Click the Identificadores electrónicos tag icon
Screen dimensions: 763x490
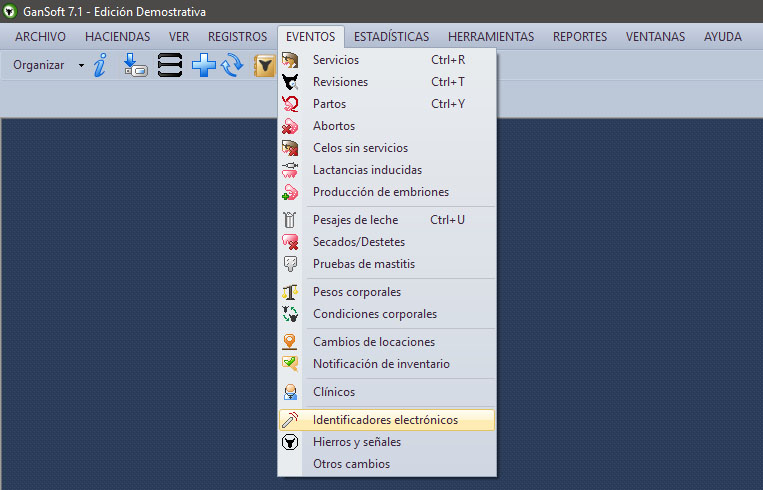tap(290, 419)
